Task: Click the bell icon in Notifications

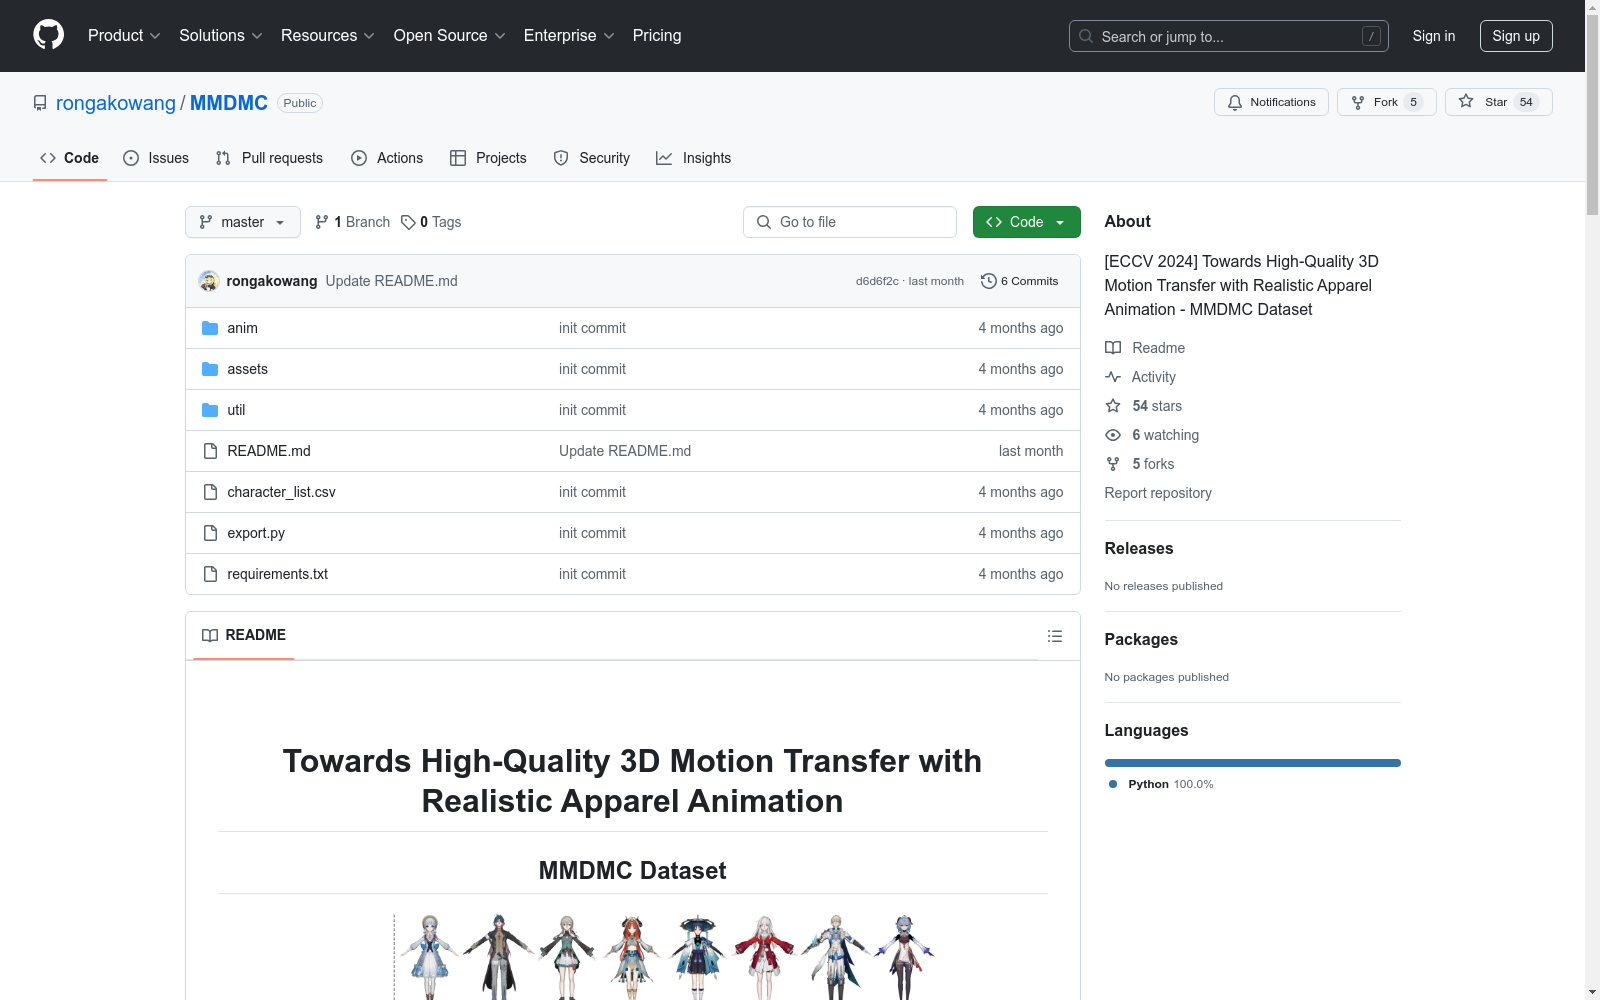Action: 1235,102
